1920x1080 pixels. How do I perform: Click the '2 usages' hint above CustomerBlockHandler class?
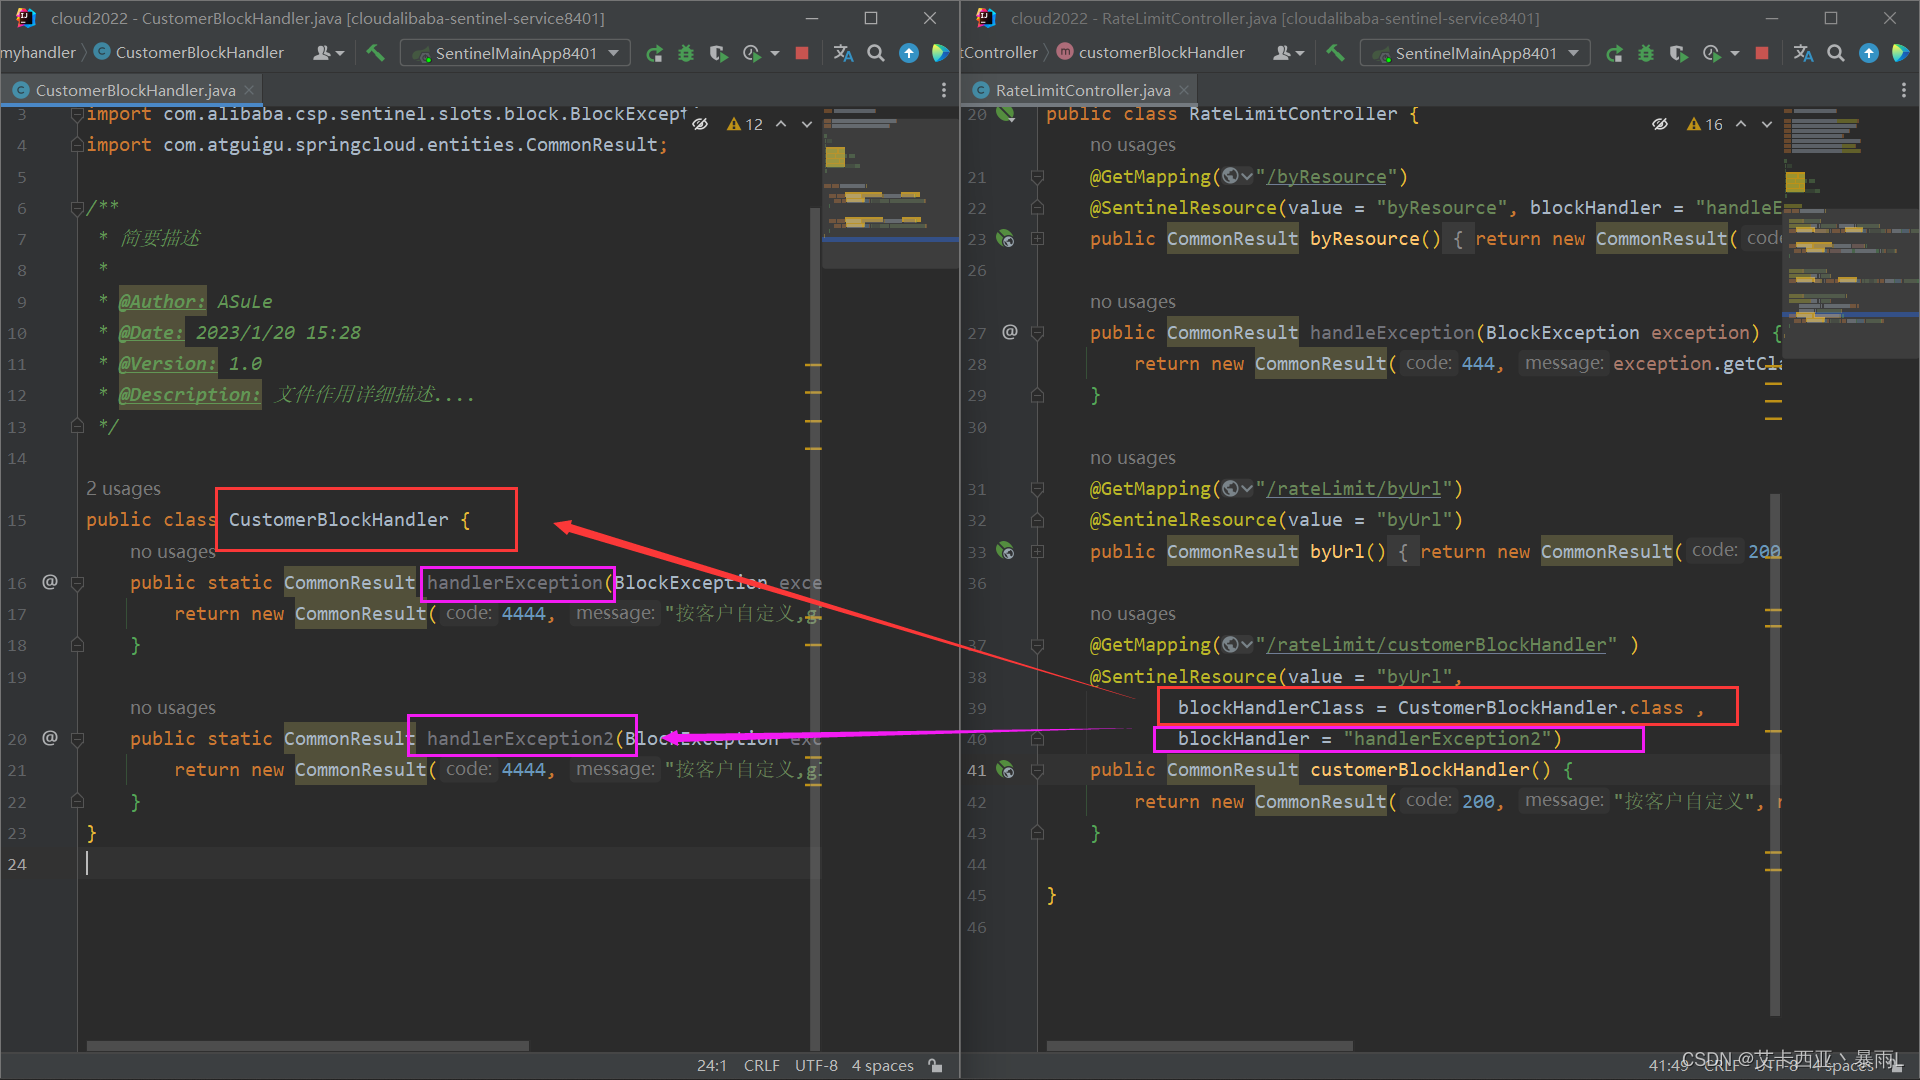pyautogui.click(x=123, y=489)
